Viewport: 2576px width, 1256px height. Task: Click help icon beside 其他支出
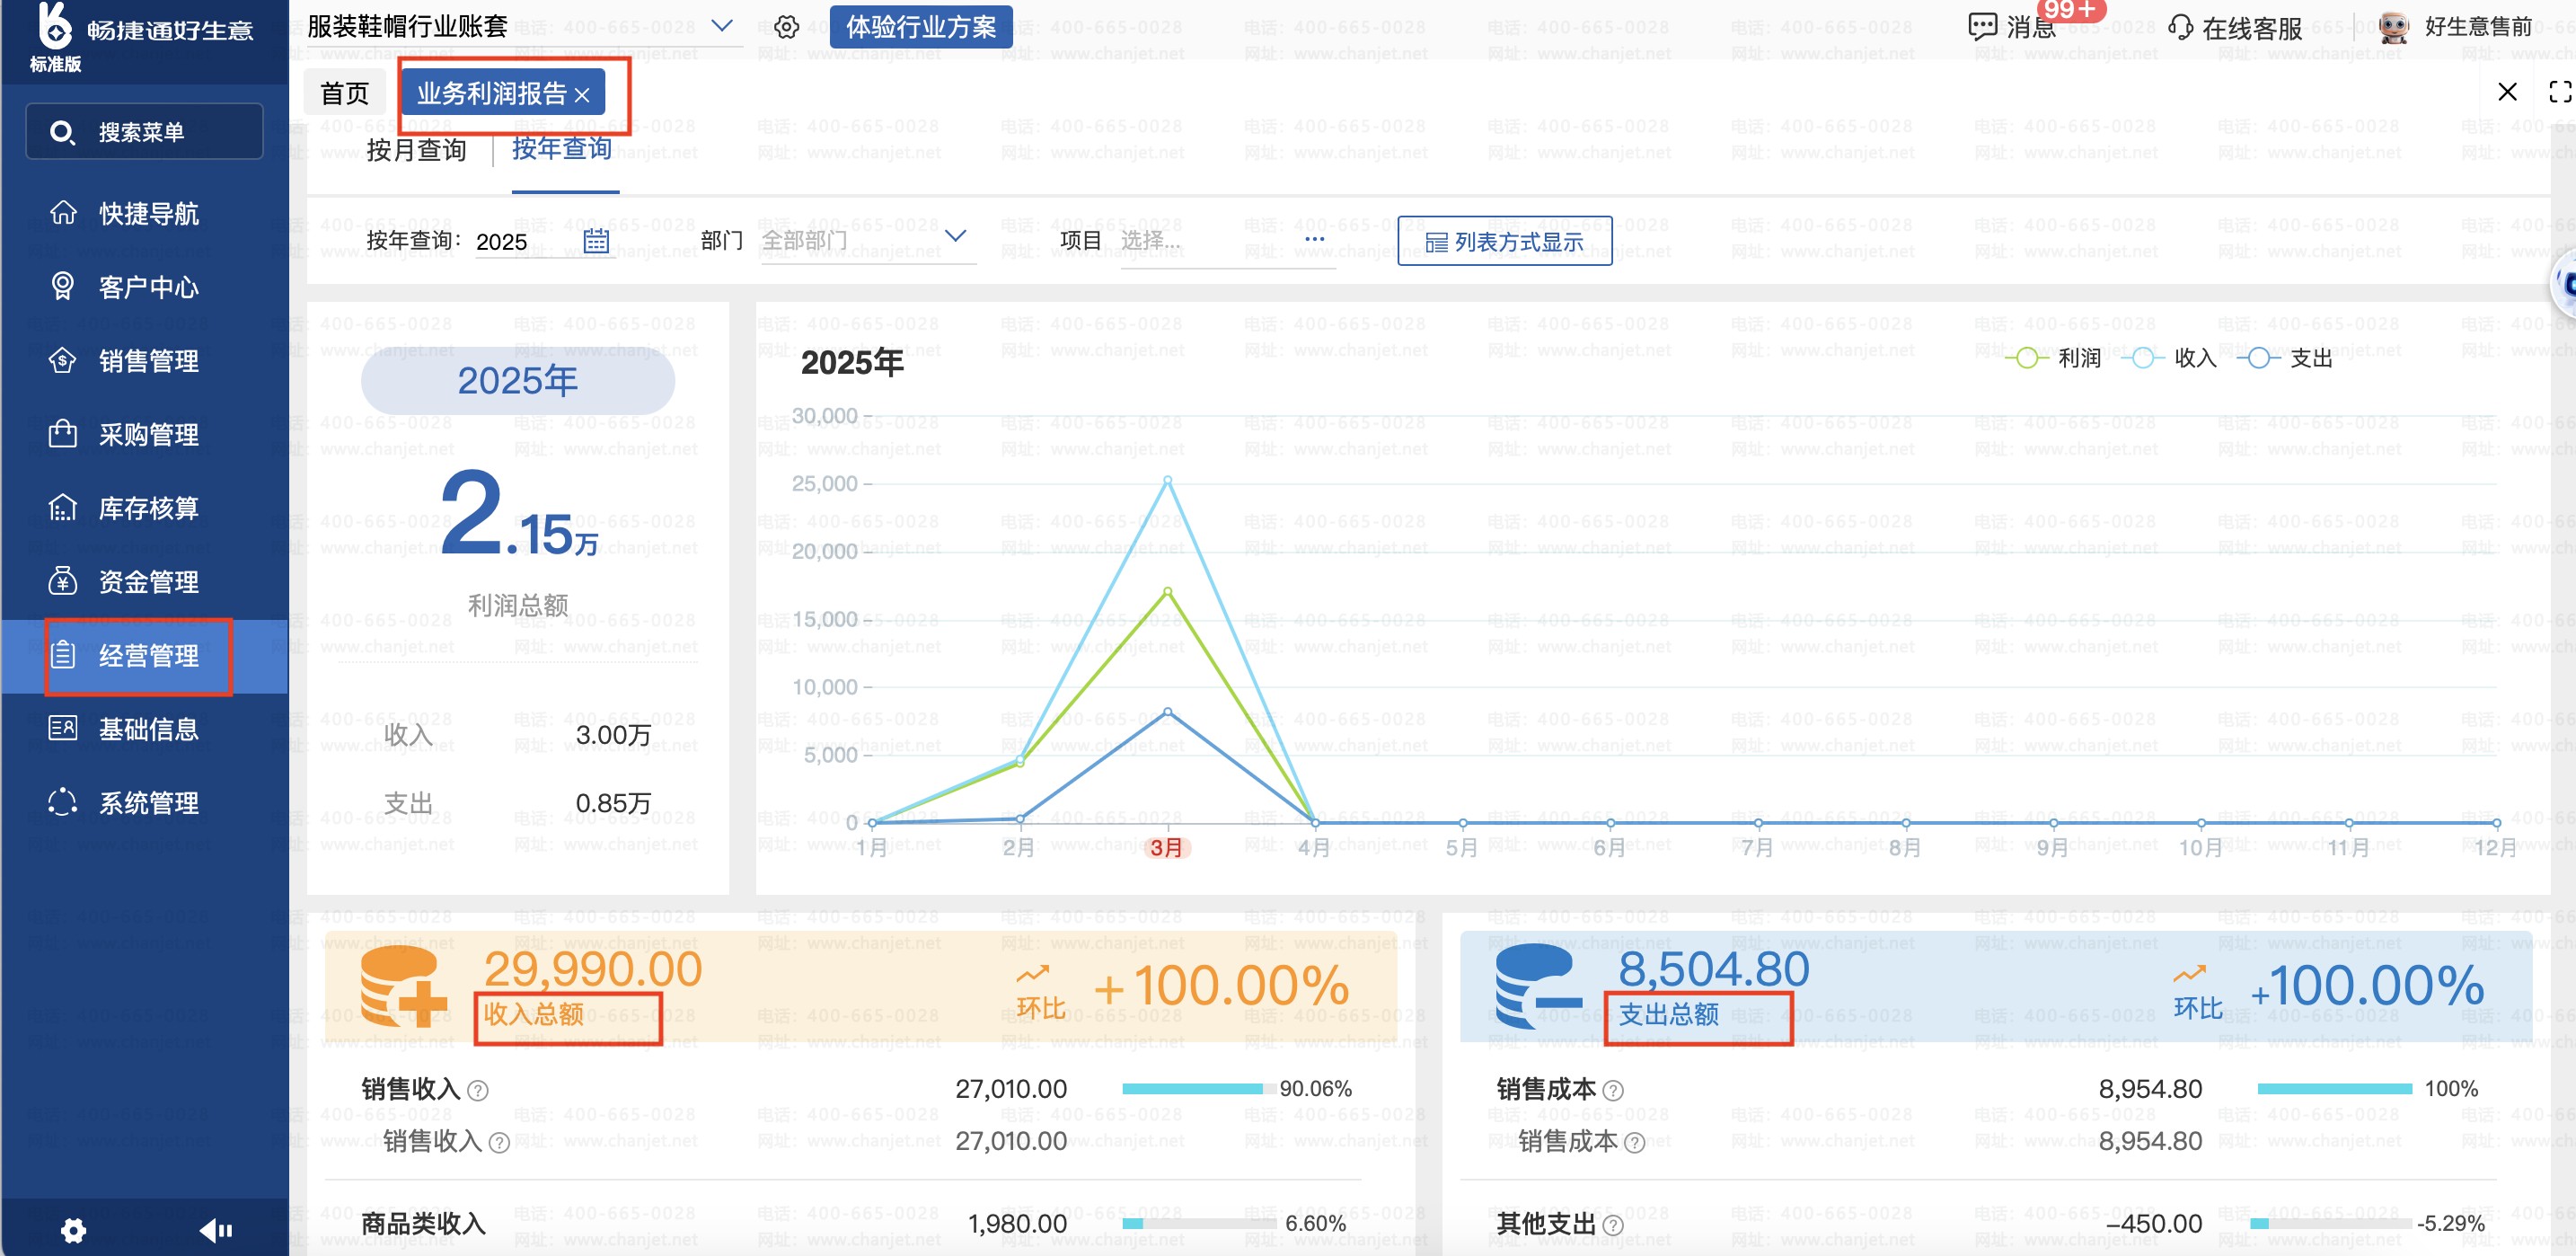(x=1612, y=1225)
